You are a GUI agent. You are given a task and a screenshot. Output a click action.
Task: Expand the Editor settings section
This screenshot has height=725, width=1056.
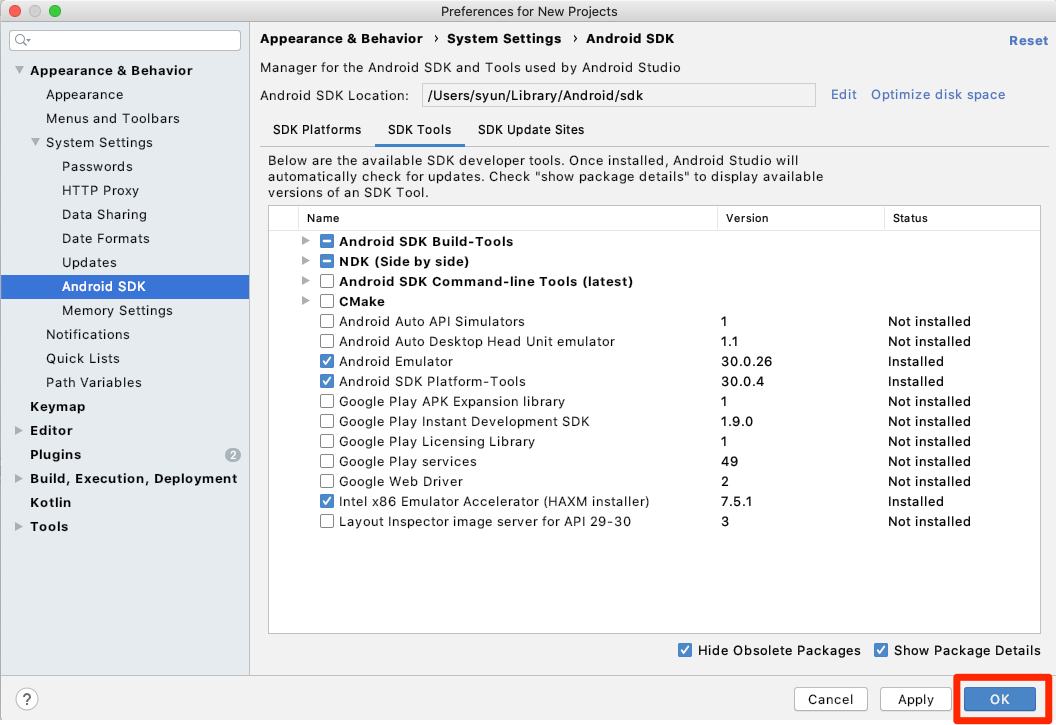(19, 431)
